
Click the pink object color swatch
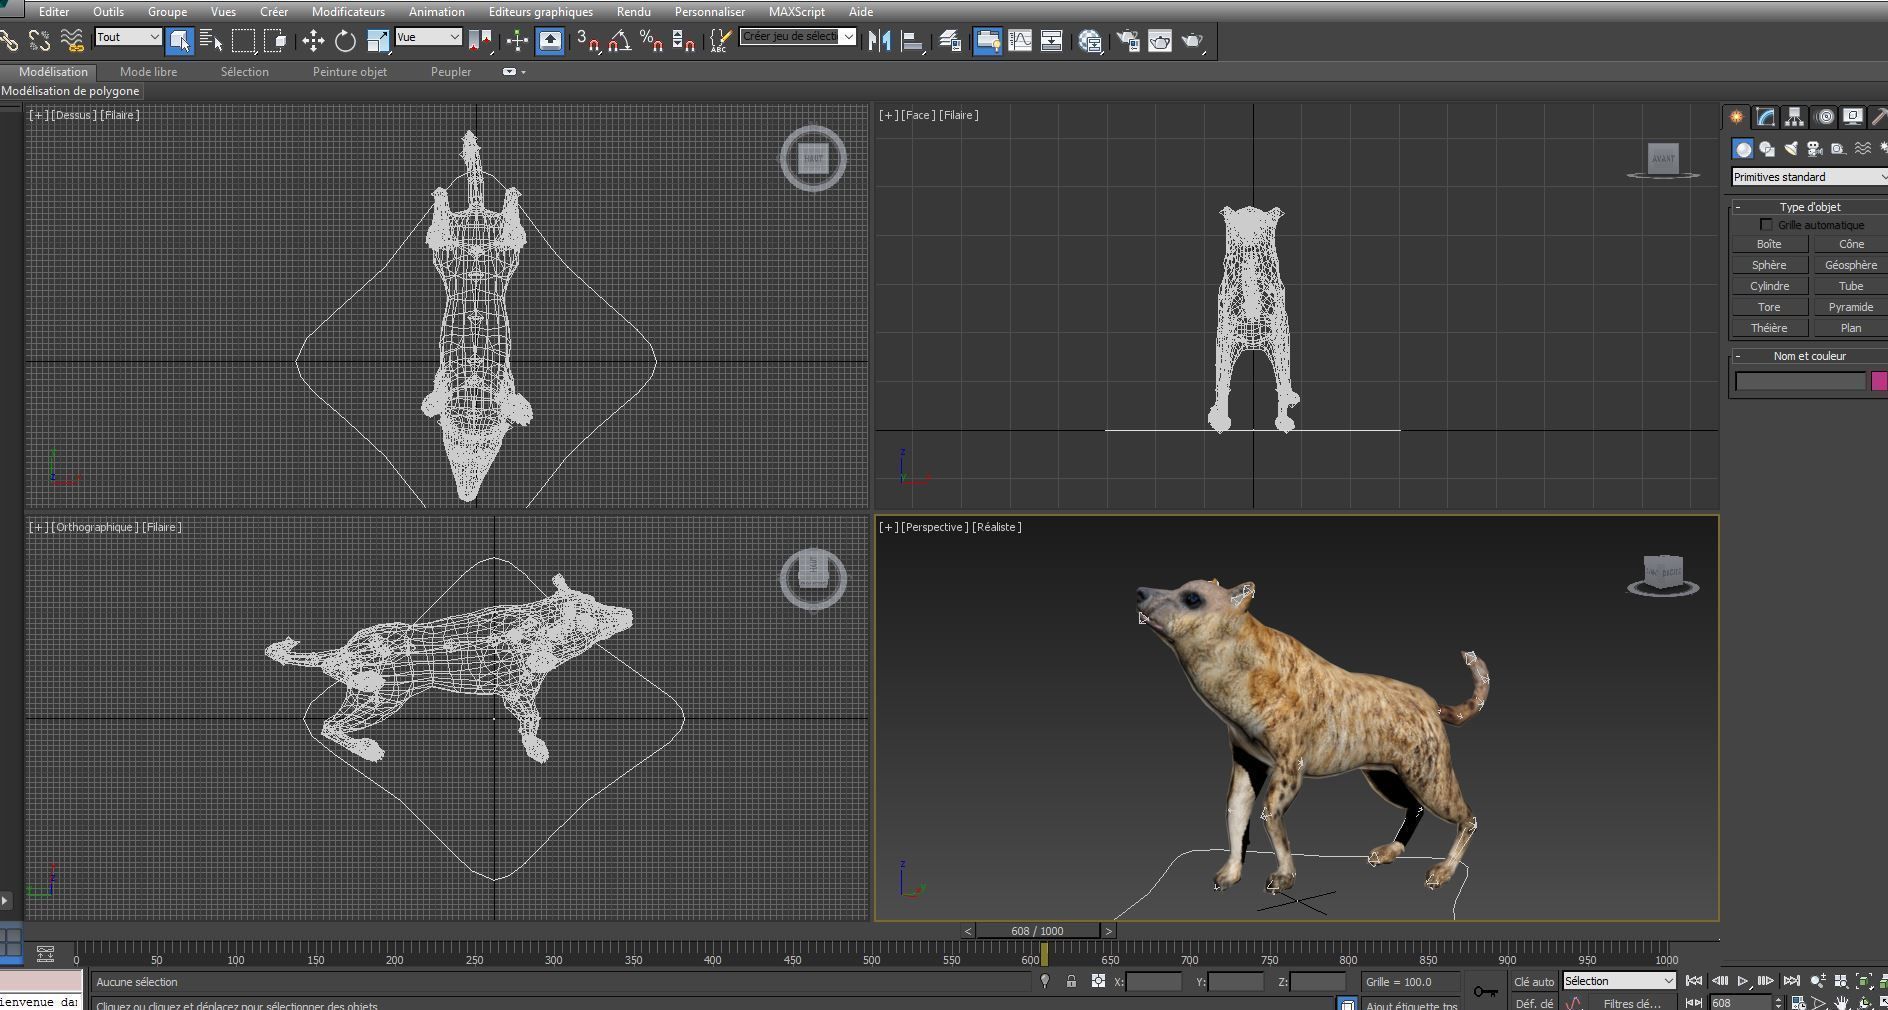(1879, 381)
